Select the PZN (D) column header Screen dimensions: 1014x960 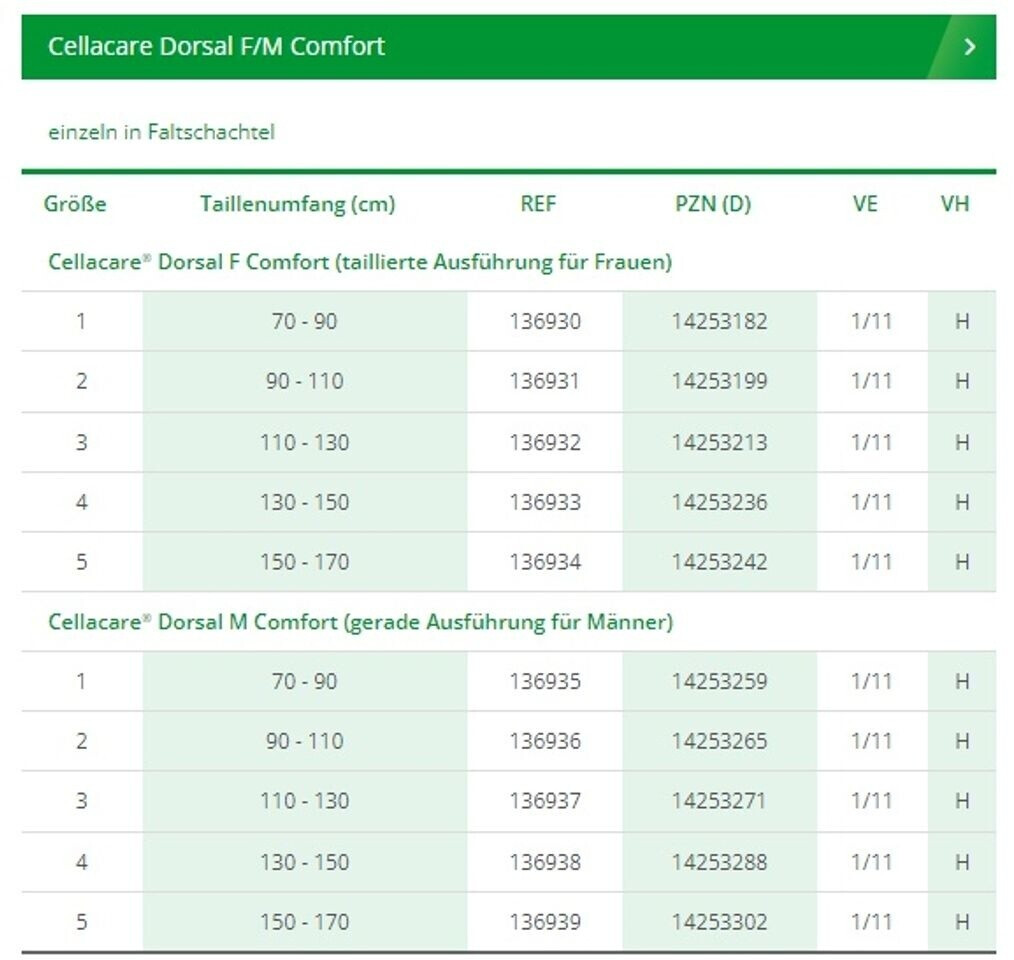713,204
